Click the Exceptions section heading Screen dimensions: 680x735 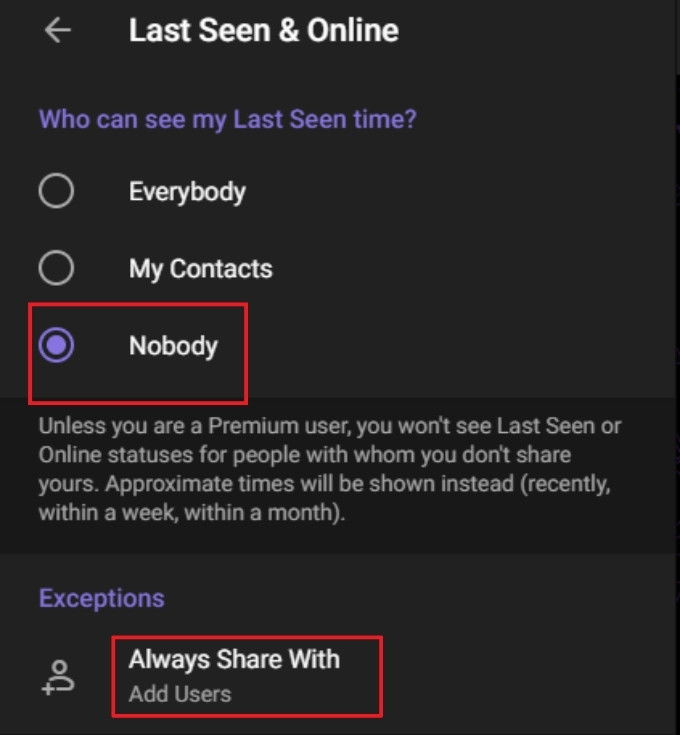pyautogui.click(x=101, y=598)
